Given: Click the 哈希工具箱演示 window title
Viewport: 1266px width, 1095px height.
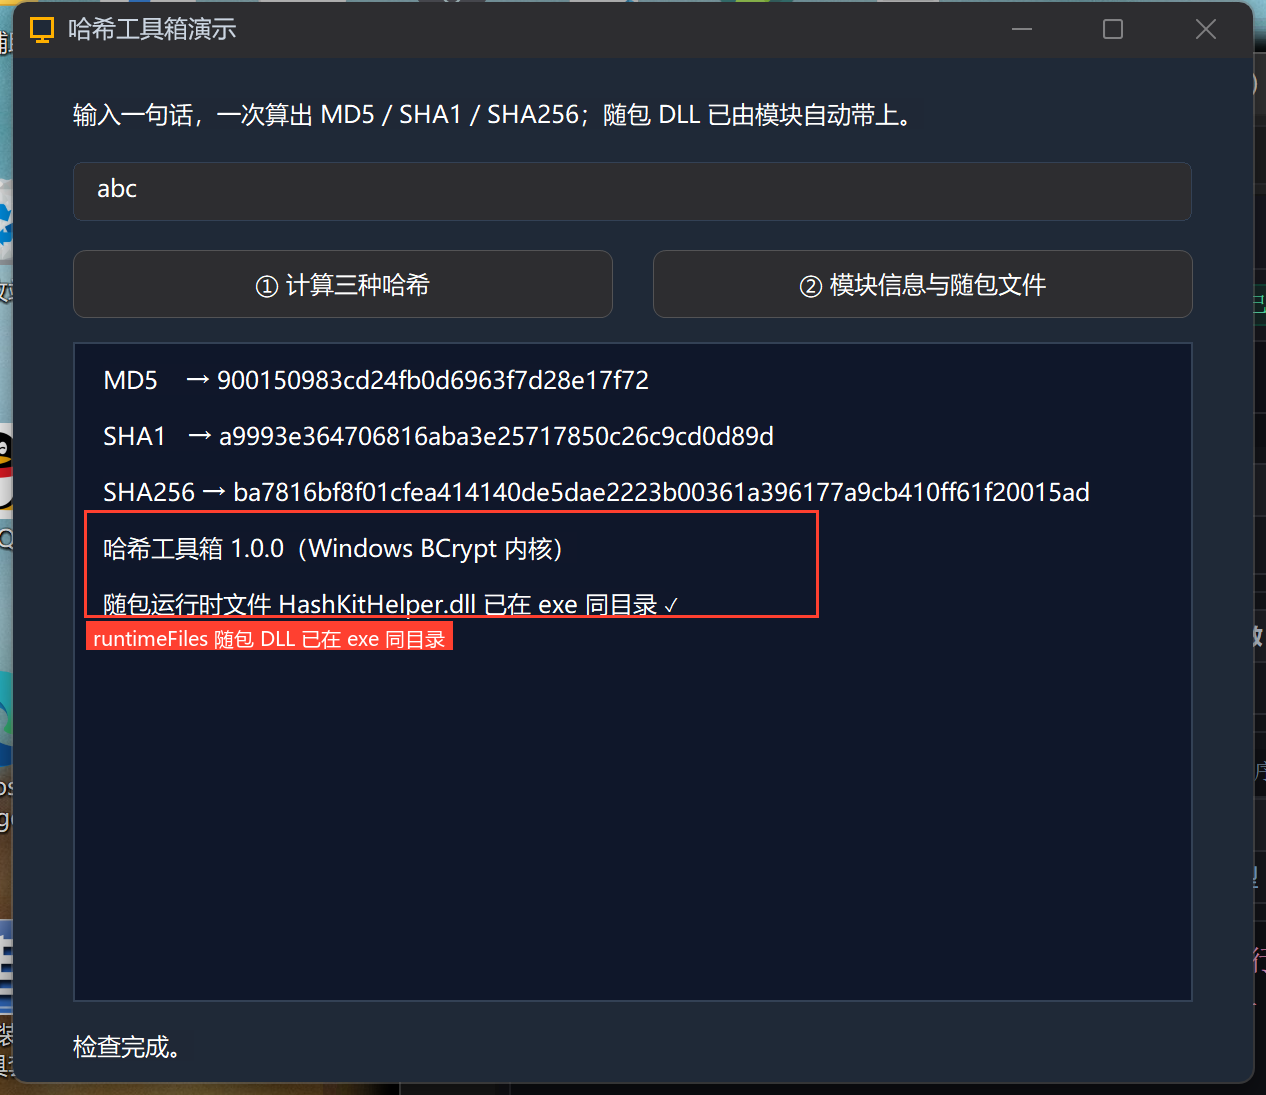Looking at the screenshot, I should (x=152, y=30).
